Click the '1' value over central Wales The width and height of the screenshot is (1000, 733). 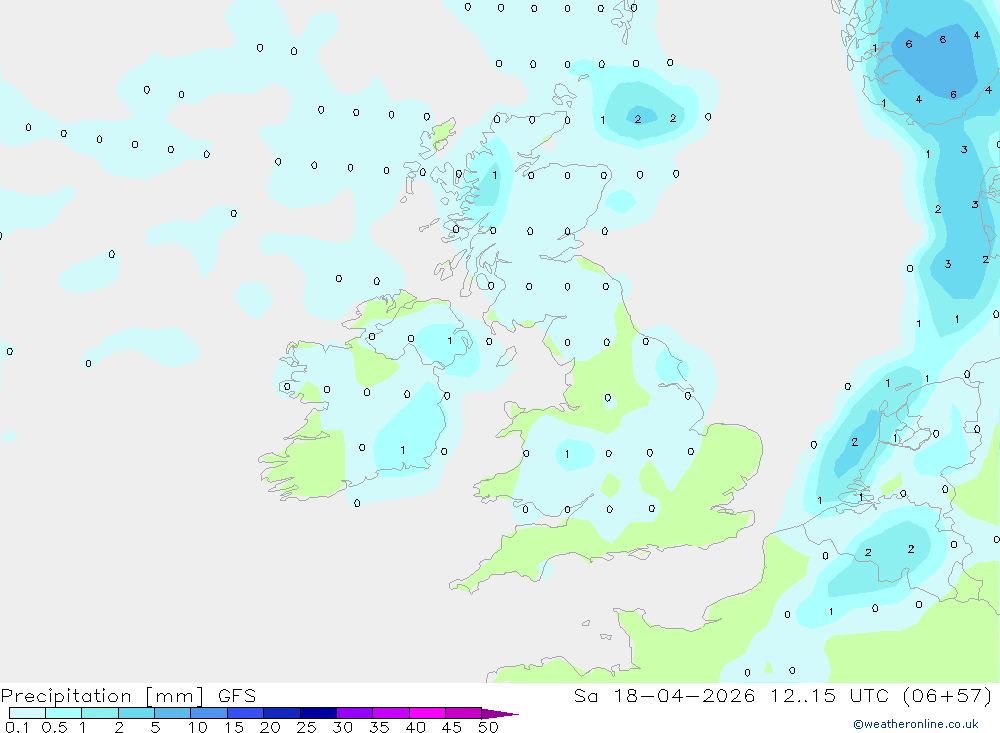(x=567, y=454)
